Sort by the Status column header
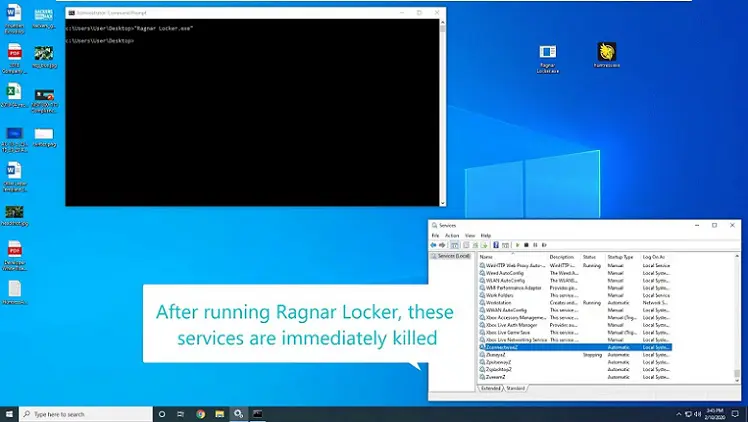The image size is (748, 422). point(593,257)
